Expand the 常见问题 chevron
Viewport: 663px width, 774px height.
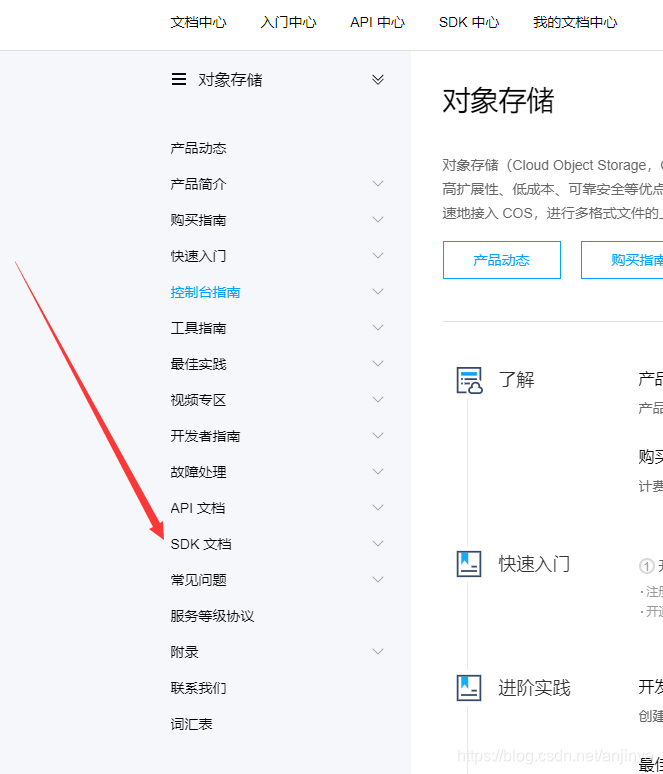[378, 580]
